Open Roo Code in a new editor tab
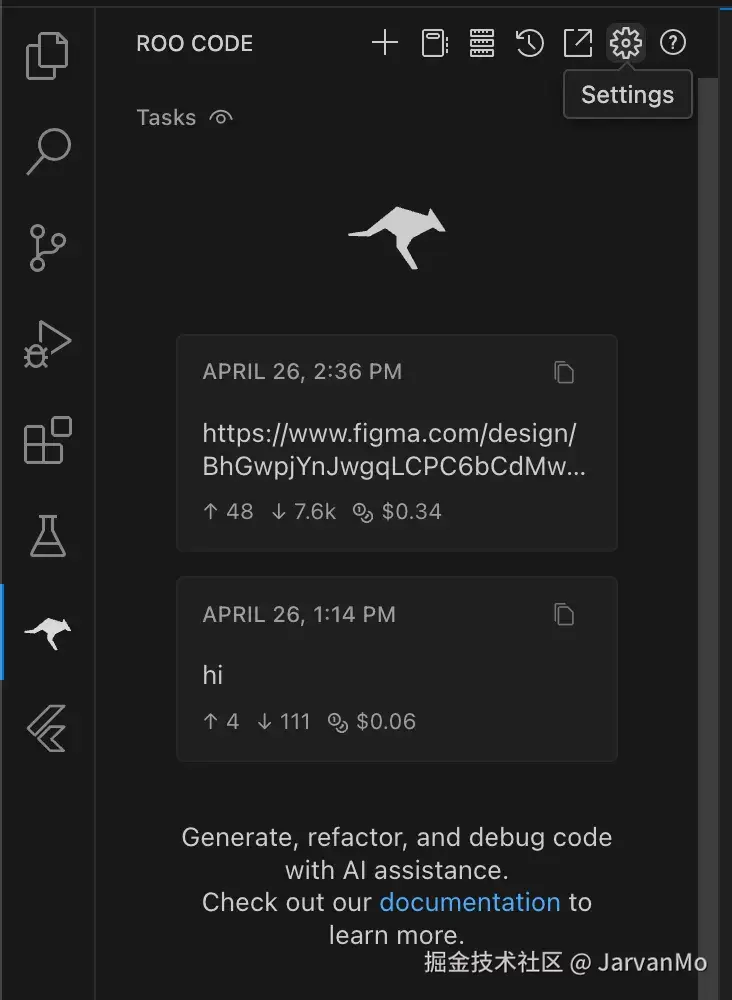This screenshot has width=732, height=1000. 578,43
